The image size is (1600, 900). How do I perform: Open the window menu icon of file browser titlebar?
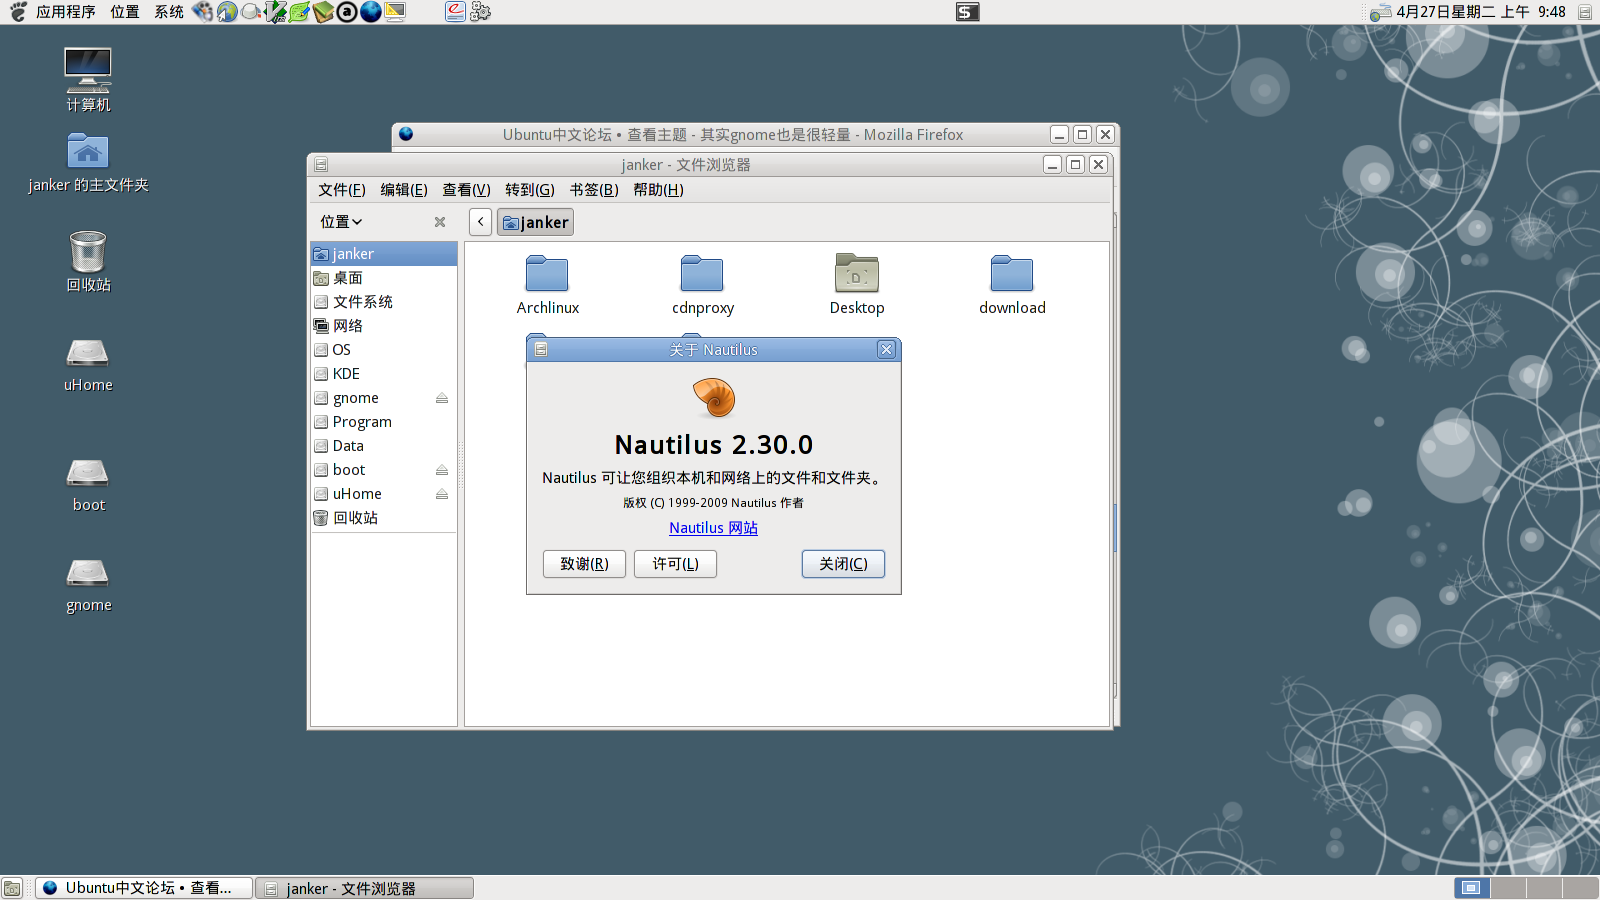coord(321,165)
